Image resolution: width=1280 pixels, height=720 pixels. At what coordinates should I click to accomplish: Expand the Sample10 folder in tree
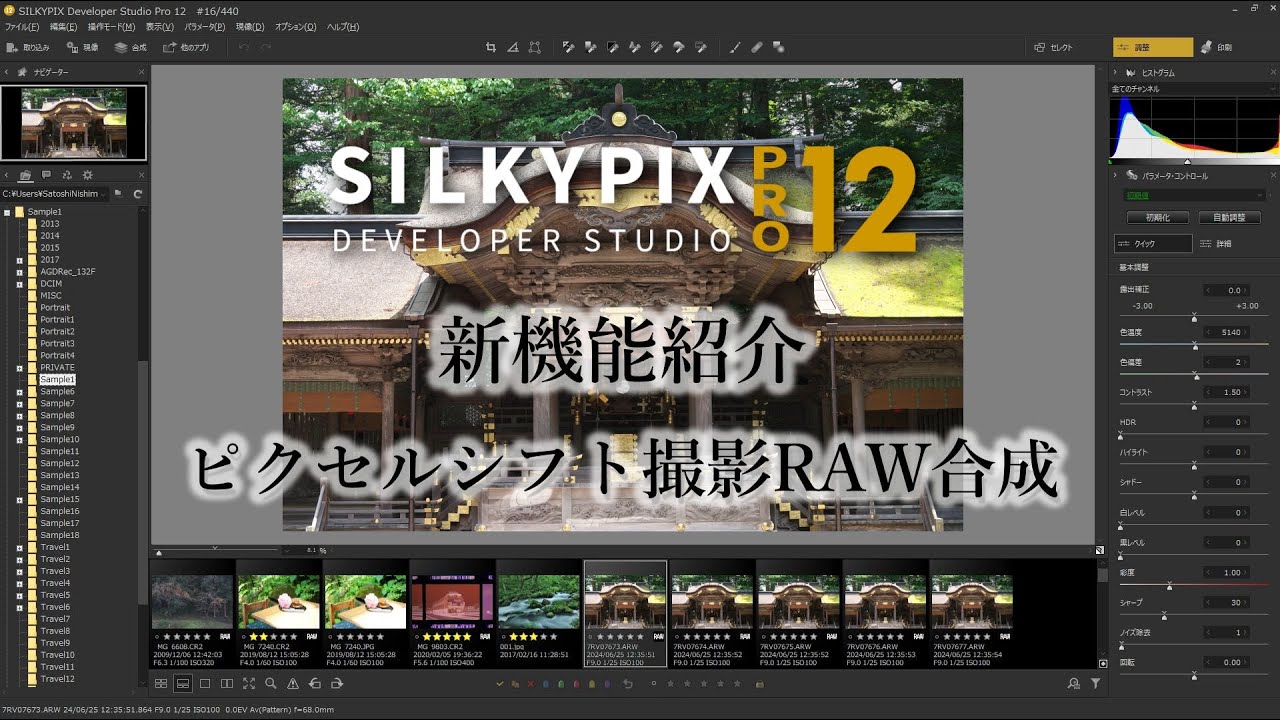tap(19, 440)
